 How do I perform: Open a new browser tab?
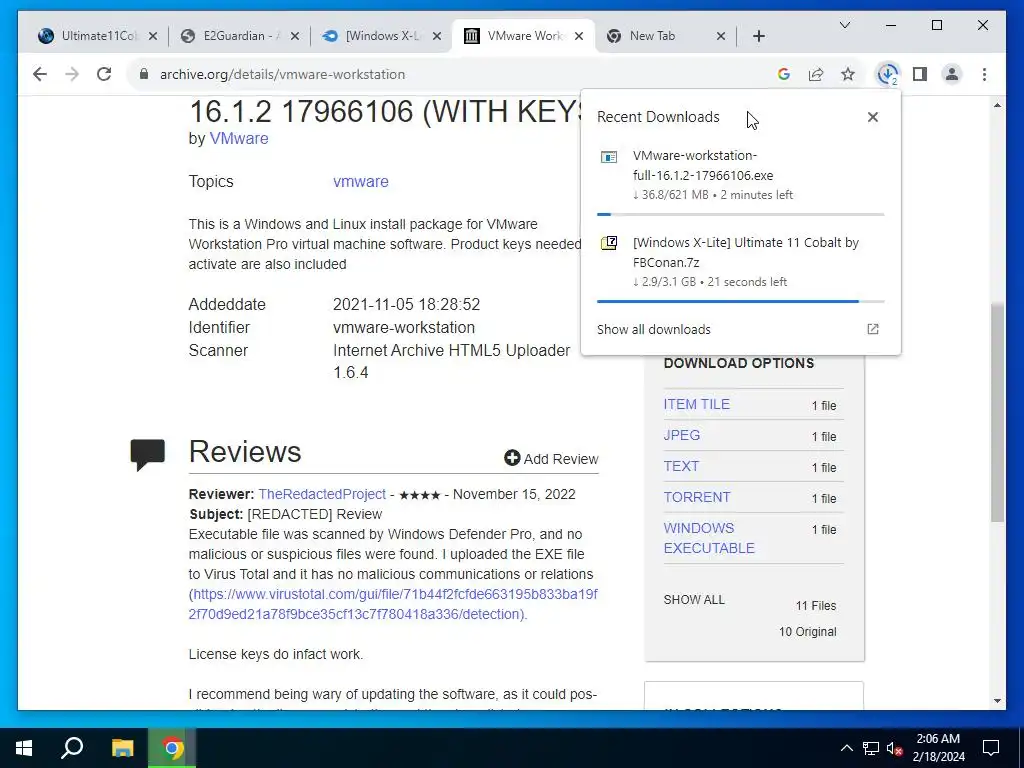[x=758, y=36]
